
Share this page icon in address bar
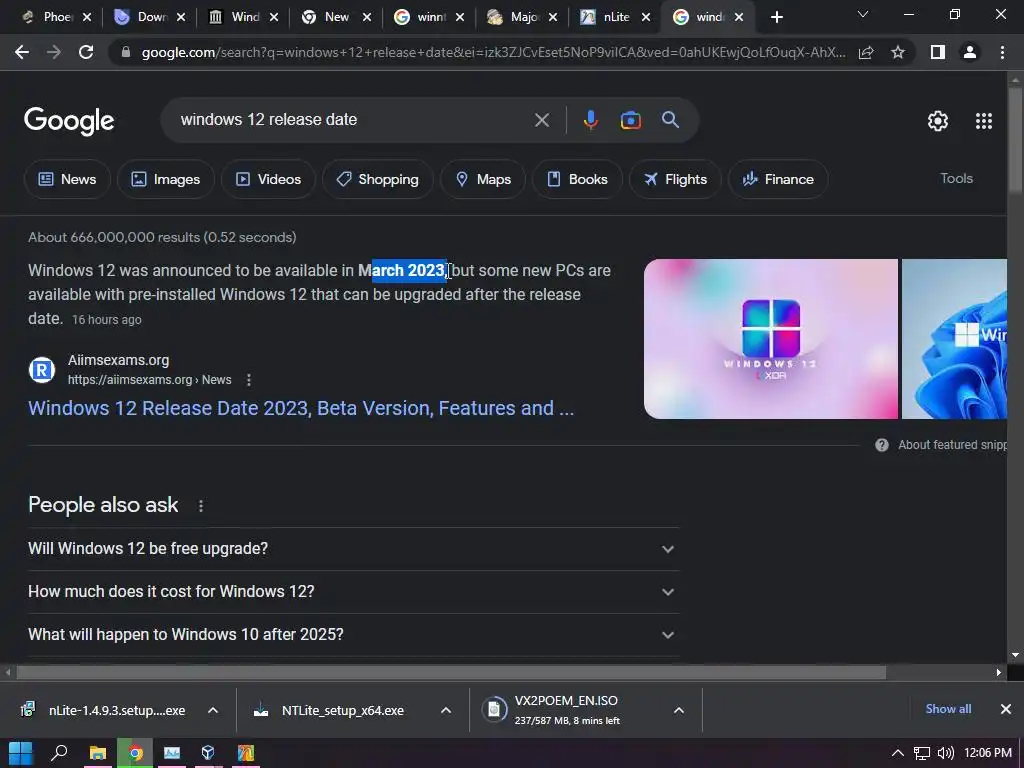tap(866, 52)
